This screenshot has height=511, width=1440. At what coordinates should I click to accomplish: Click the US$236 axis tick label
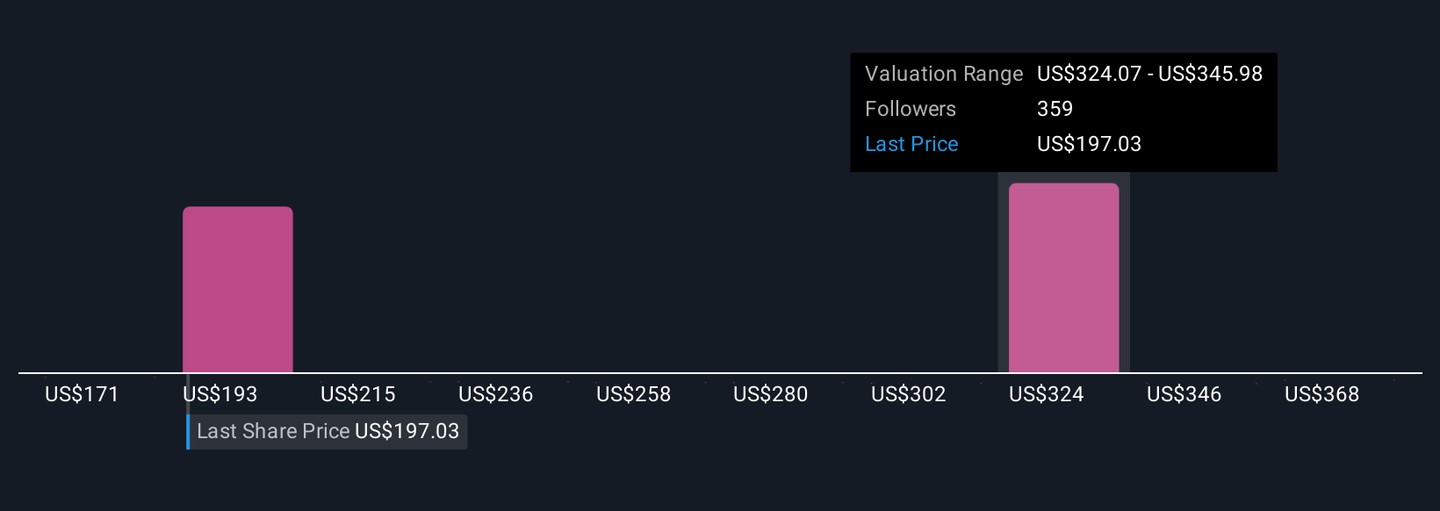click(496, 394)
